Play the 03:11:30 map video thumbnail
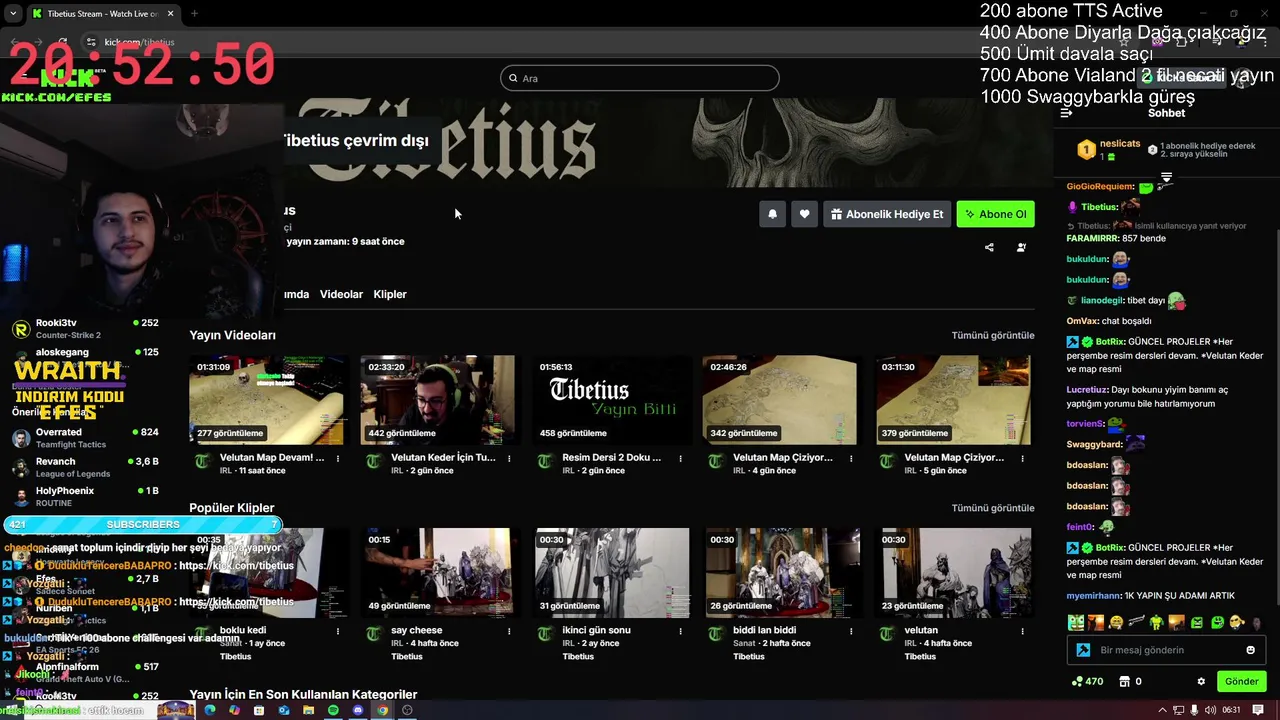 point(953,400)
